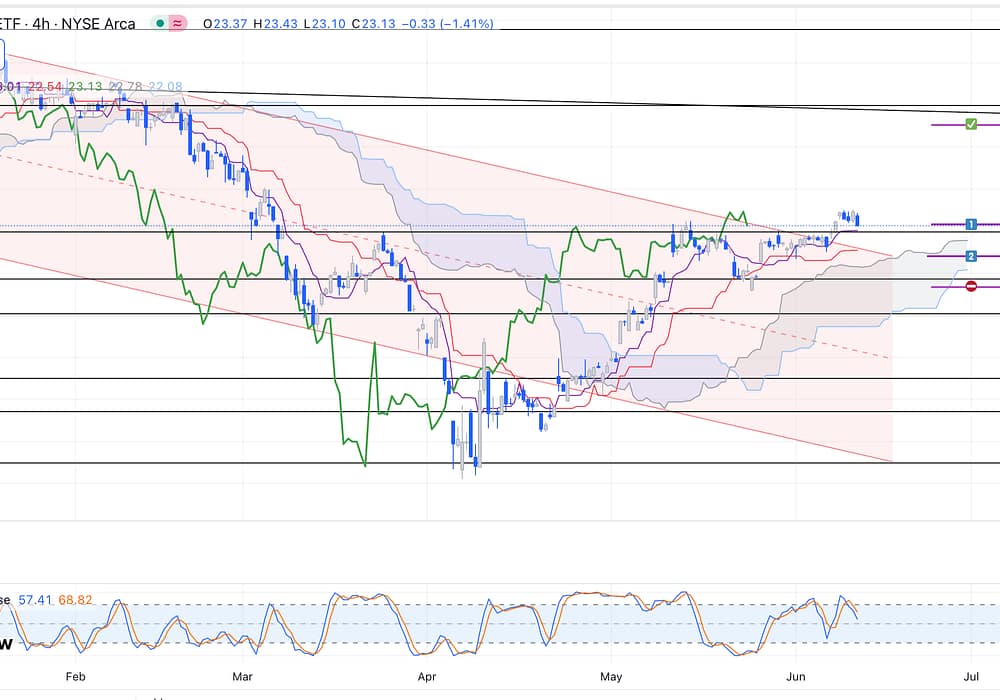1000x700 pixels.
Task: Select the blue number 1 level marker
Action: 970,224
